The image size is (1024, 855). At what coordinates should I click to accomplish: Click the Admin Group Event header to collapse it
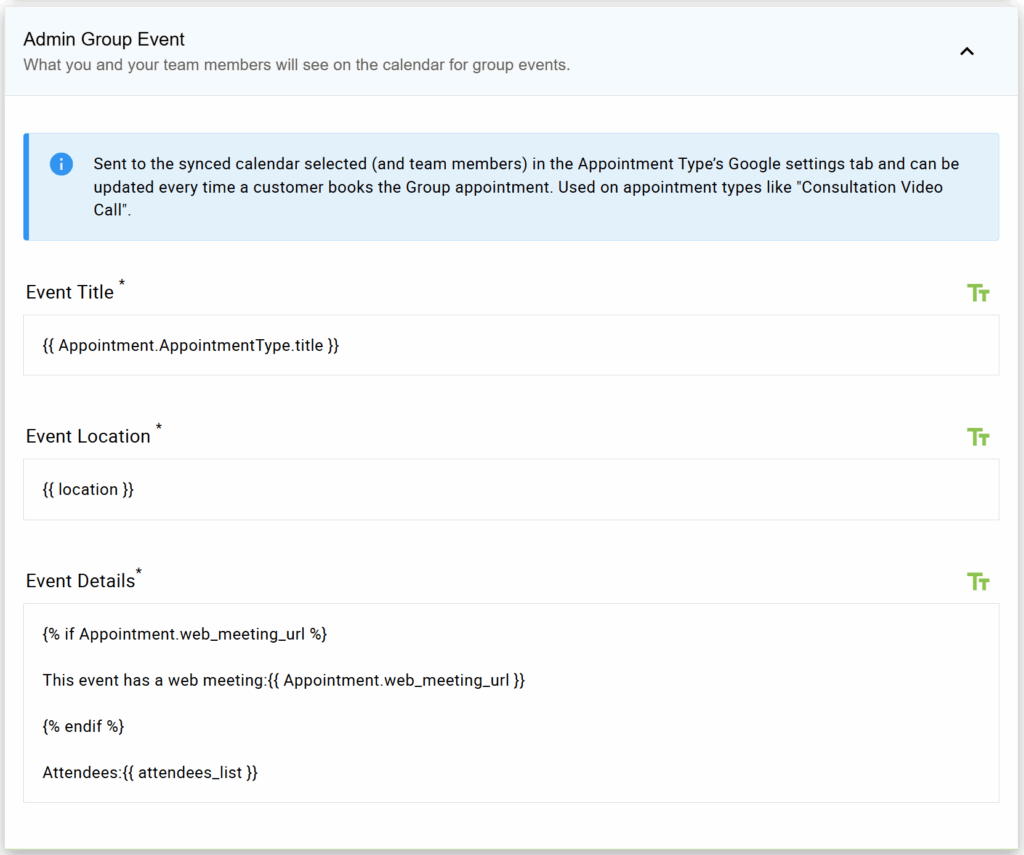point(103,39)
